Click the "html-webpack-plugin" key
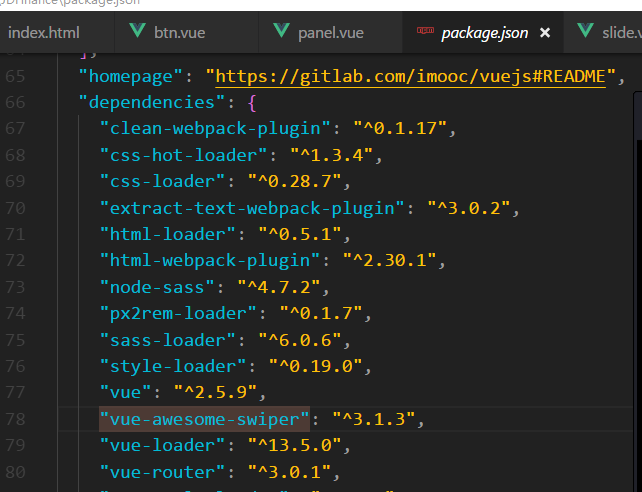 [x=210, y=260]
